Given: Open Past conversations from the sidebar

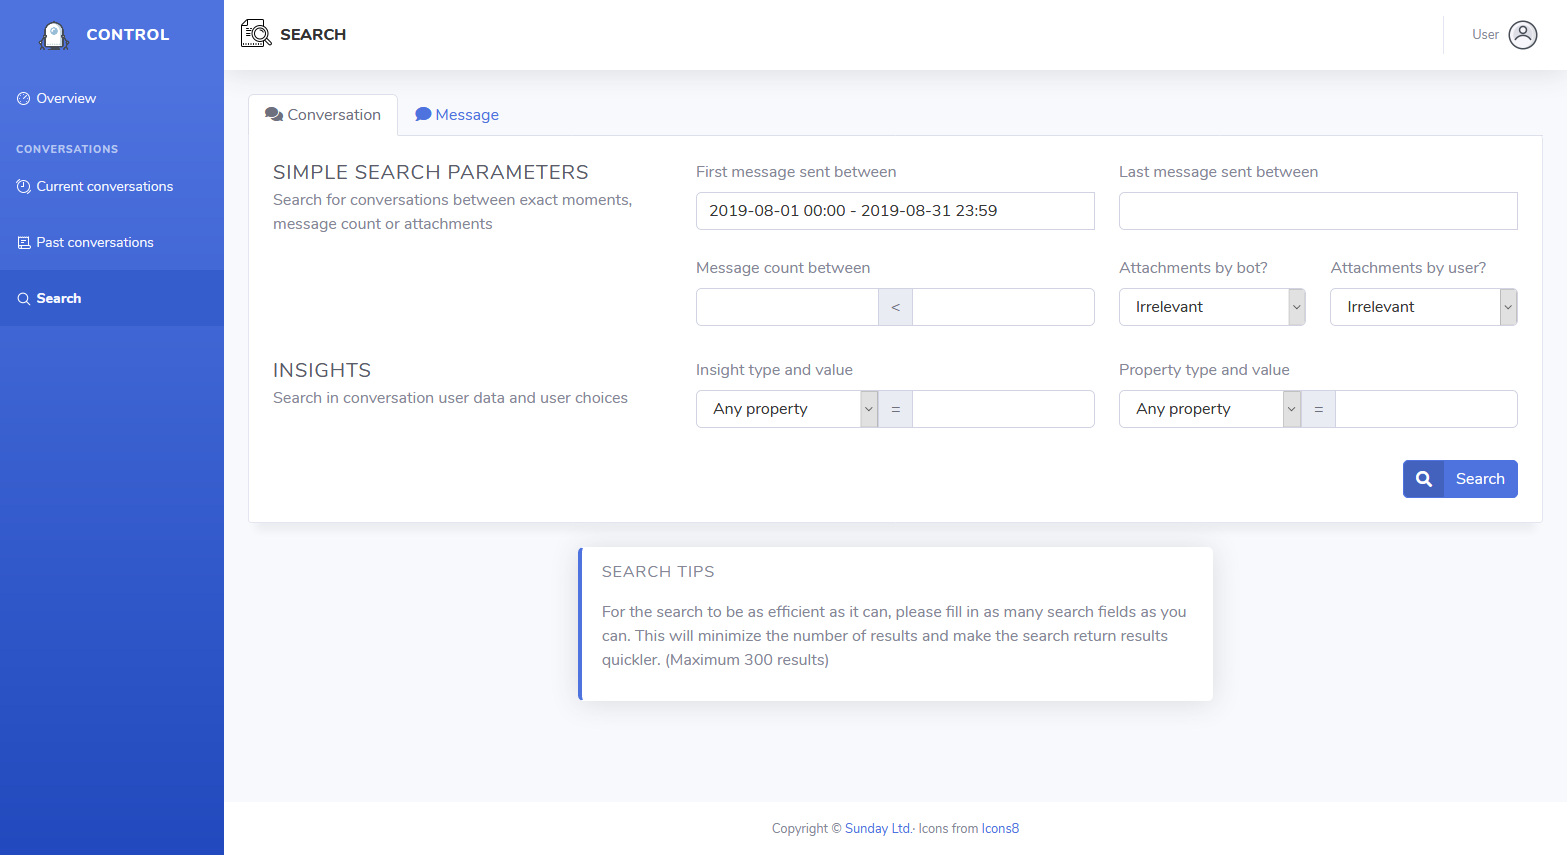Looking at the screenshot, I should [x=95, y=242].
